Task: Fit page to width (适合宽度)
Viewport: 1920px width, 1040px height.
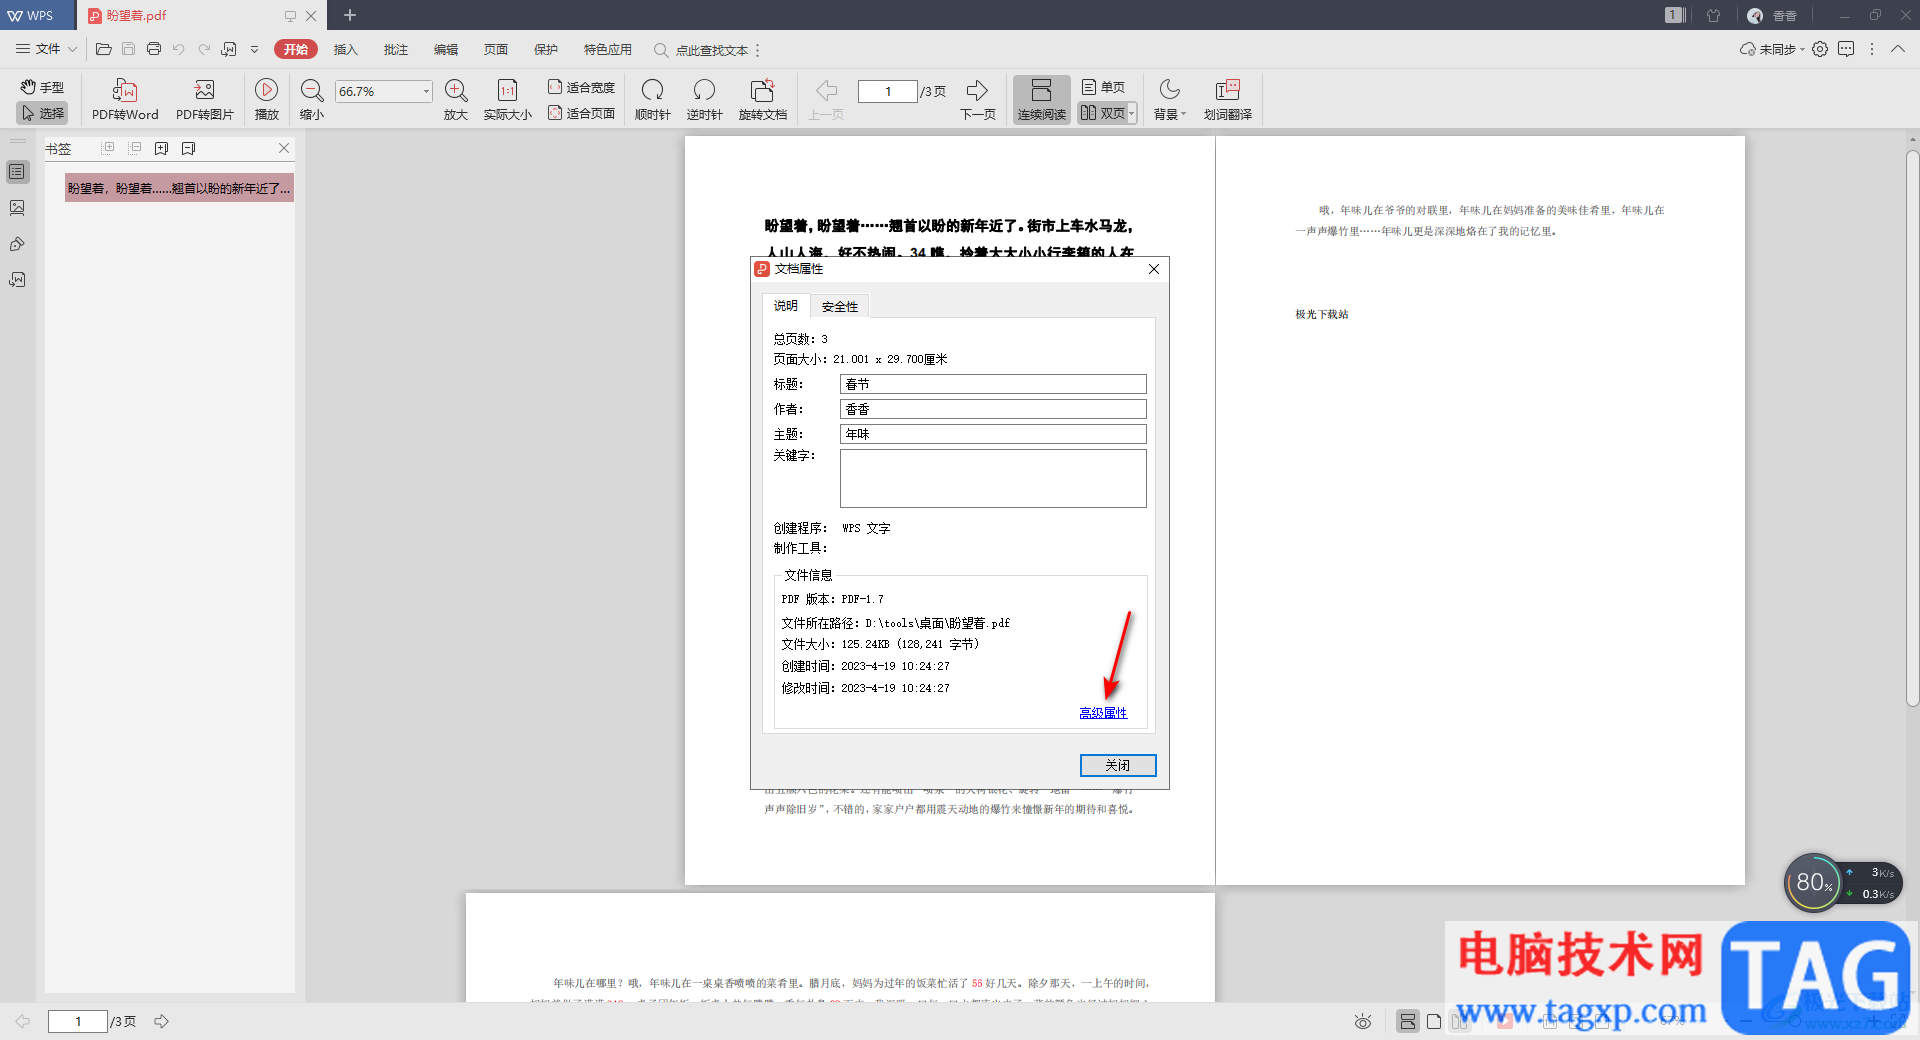Action: [581, 87]
